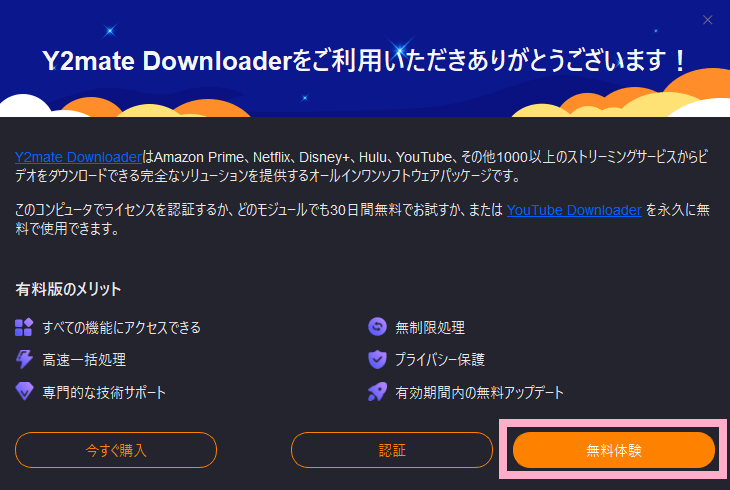Click the lightning bolt icon for 高速一括処理

pyautogui.click(x=24, y=360)
